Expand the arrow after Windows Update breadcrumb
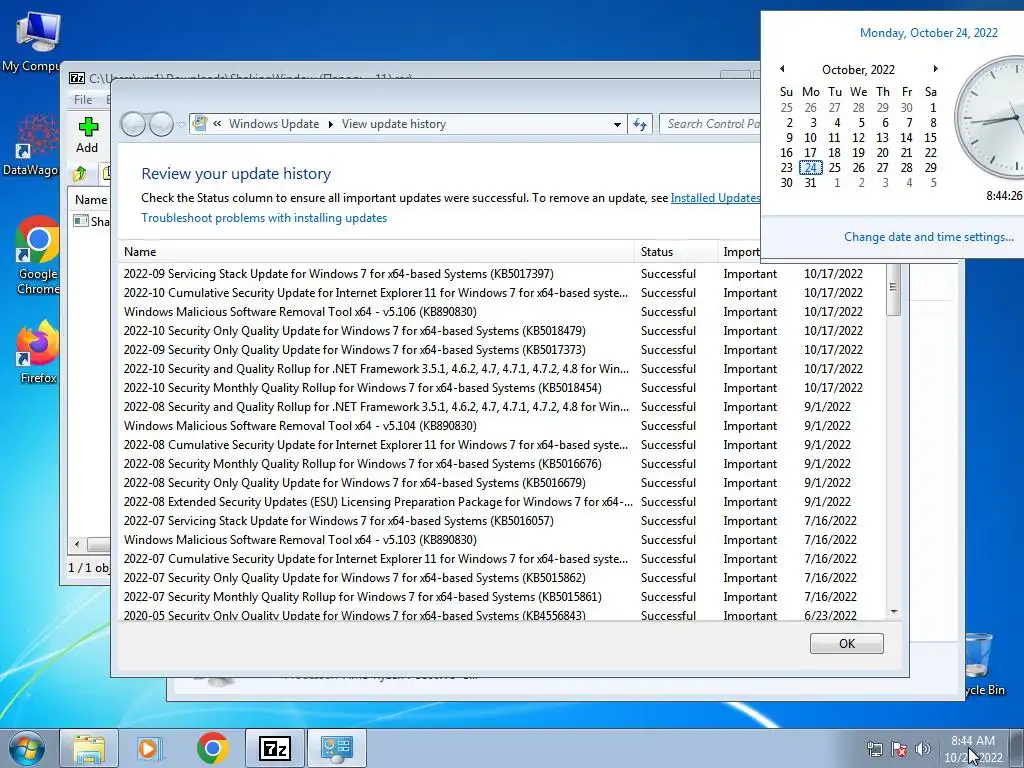 330,124
